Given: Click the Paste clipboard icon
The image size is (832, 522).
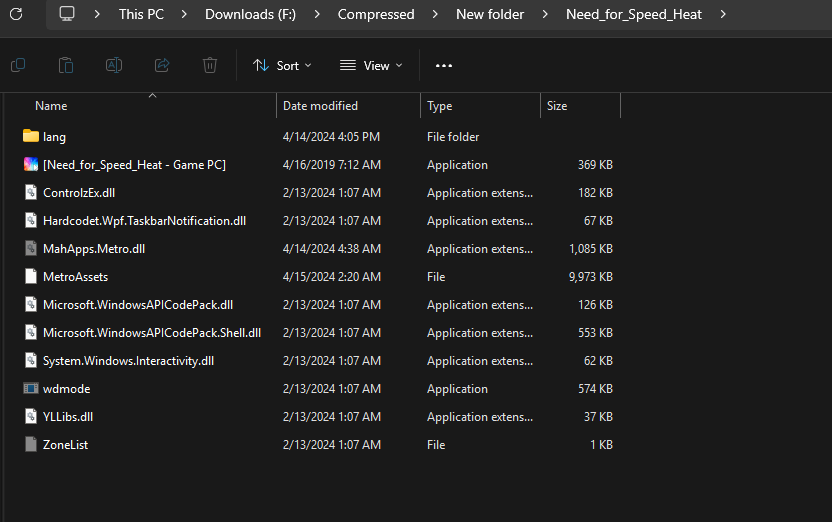Looking at the screenshot, I should coord(66,65).
